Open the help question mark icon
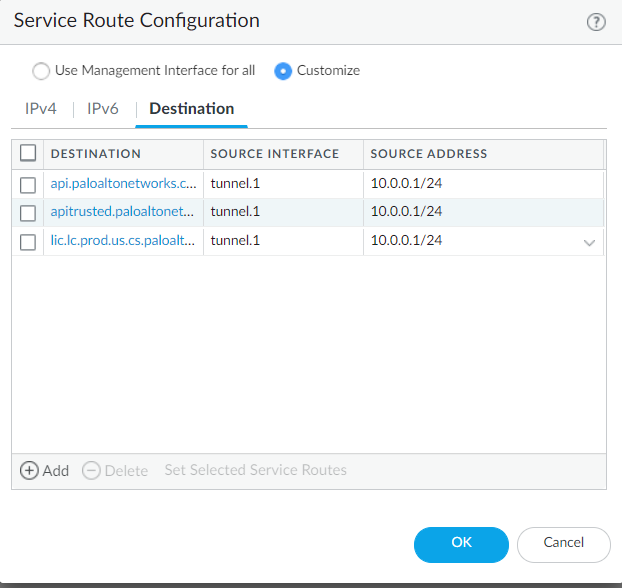 tap(596, 22)
